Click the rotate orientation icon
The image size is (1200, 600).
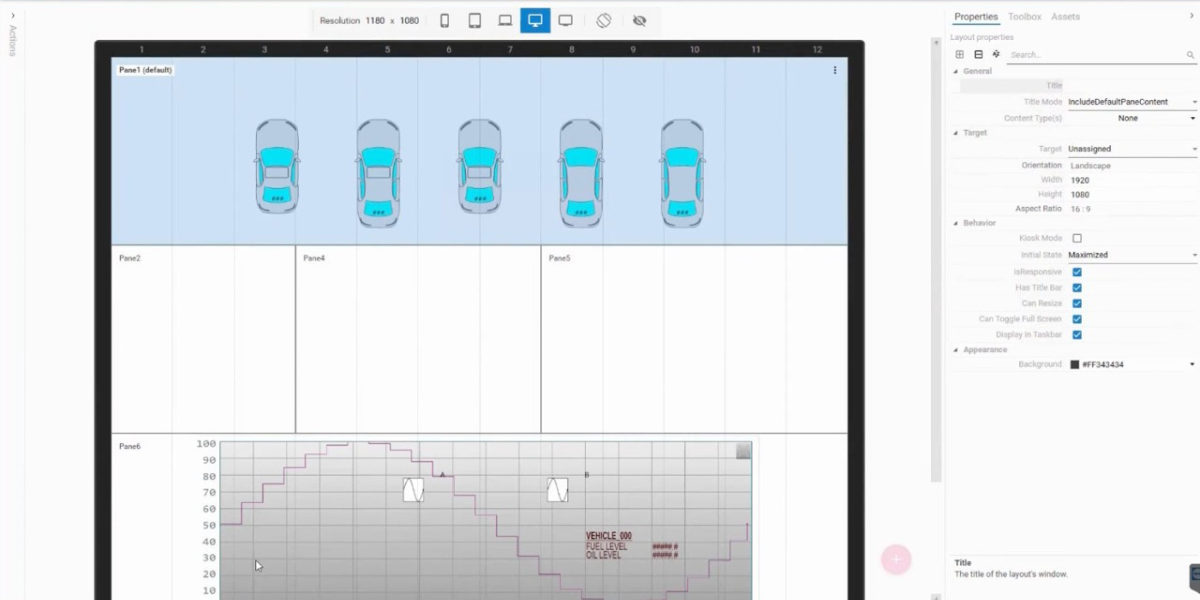(604, 21)
